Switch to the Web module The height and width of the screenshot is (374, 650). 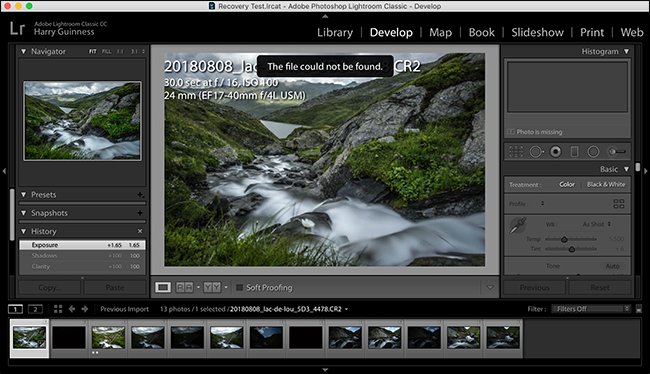[631, 32]
